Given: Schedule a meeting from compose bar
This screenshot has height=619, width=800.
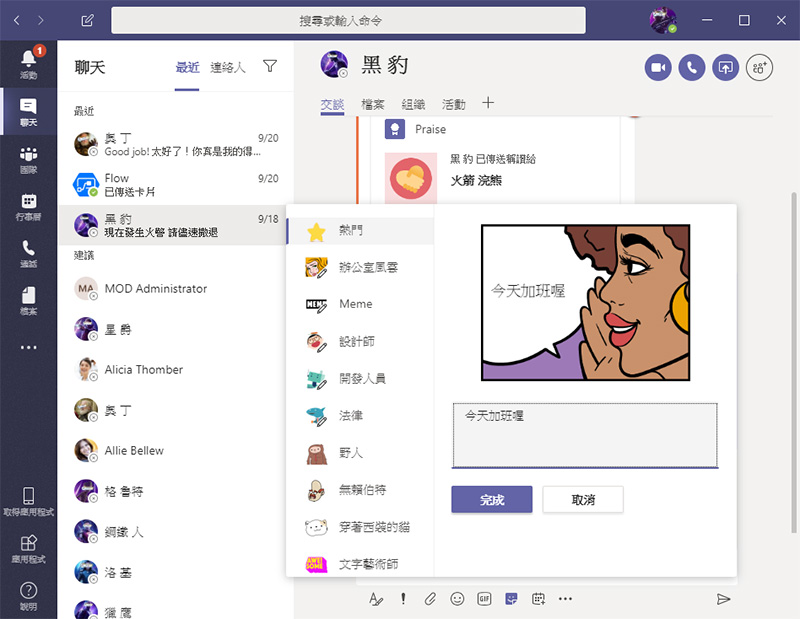Looking at the screenshot, I should [x=538, y=599].
